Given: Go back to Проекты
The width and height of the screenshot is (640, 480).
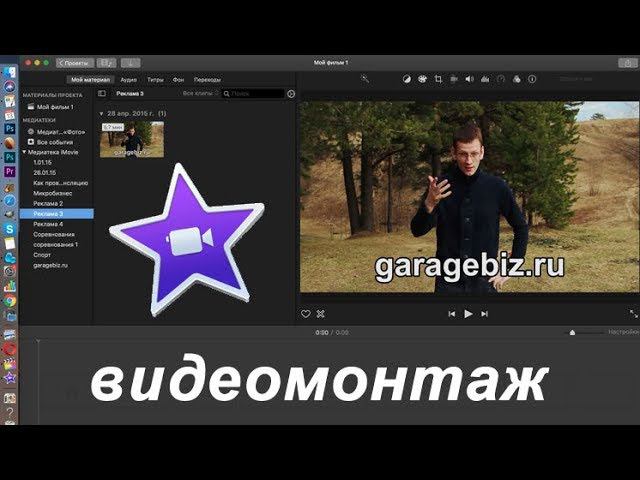Looking at the screenshot, I should coord(75,63).
